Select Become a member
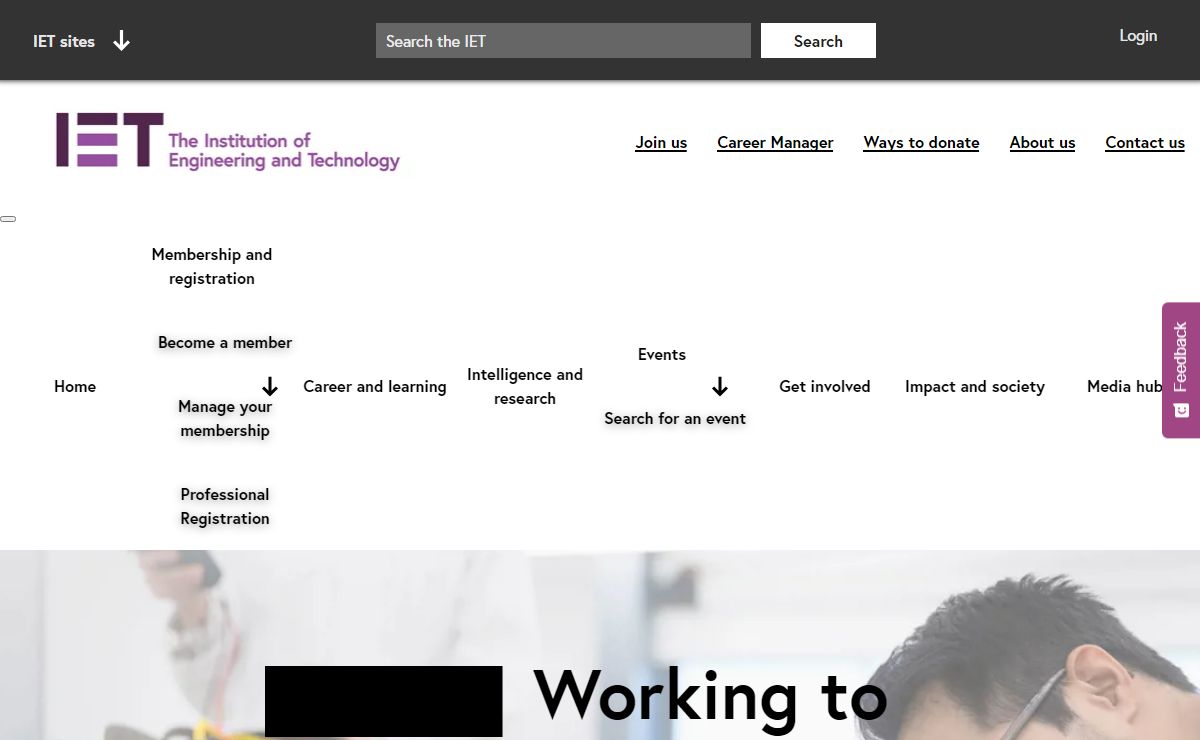Screen dimensions: 1200x740 225,343
